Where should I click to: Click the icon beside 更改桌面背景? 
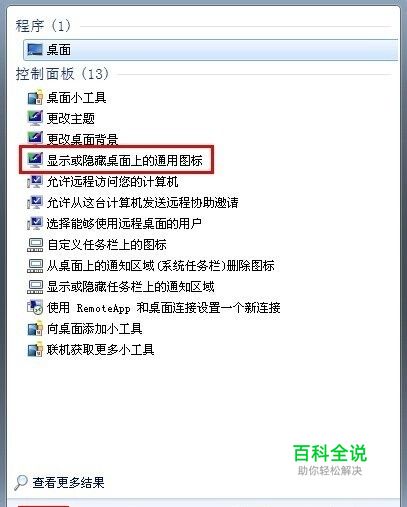[35, 138]
